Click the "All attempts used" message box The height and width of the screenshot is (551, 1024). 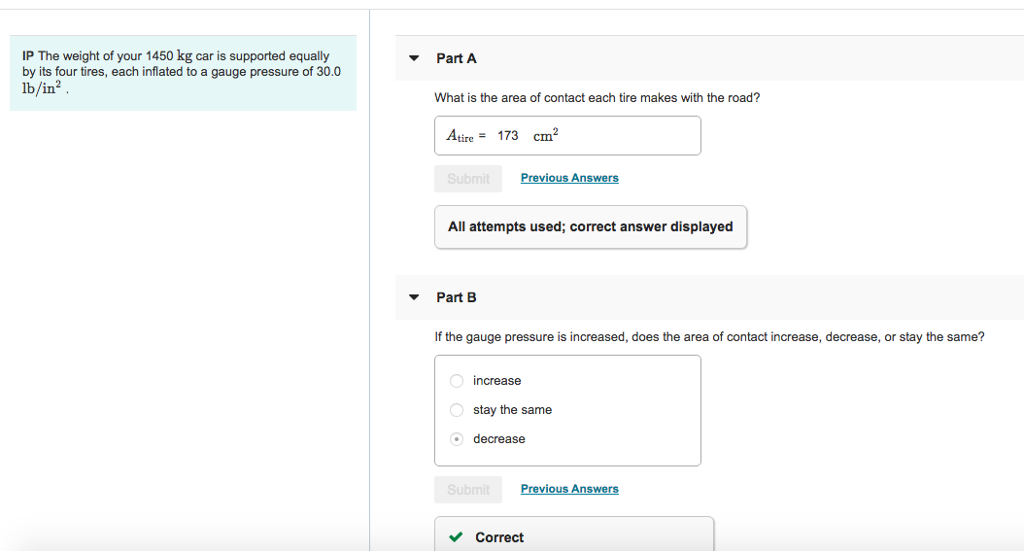590,227
